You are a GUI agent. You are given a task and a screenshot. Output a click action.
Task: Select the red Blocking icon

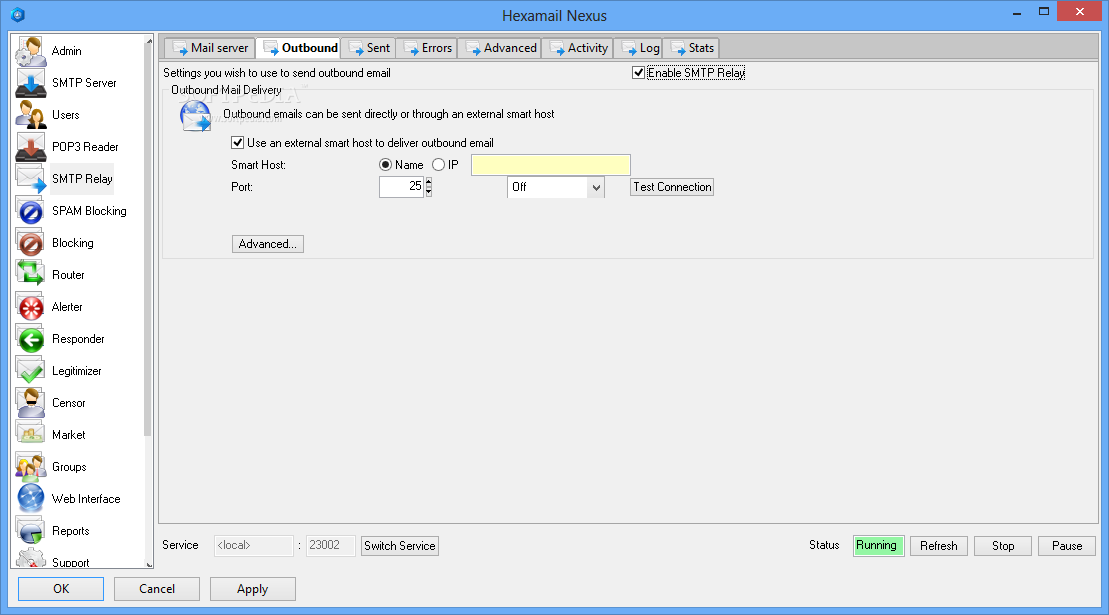[30, 242]
